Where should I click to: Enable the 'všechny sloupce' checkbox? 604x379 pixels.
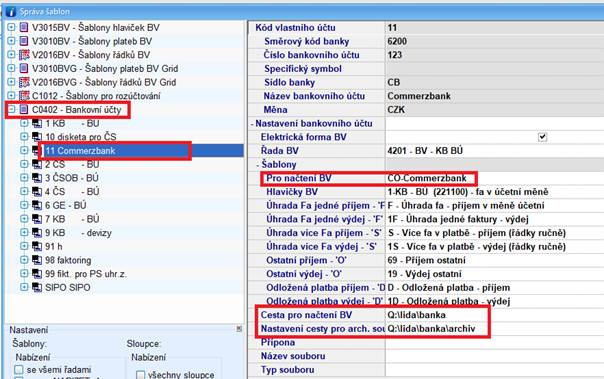click(x=141, y=374)
